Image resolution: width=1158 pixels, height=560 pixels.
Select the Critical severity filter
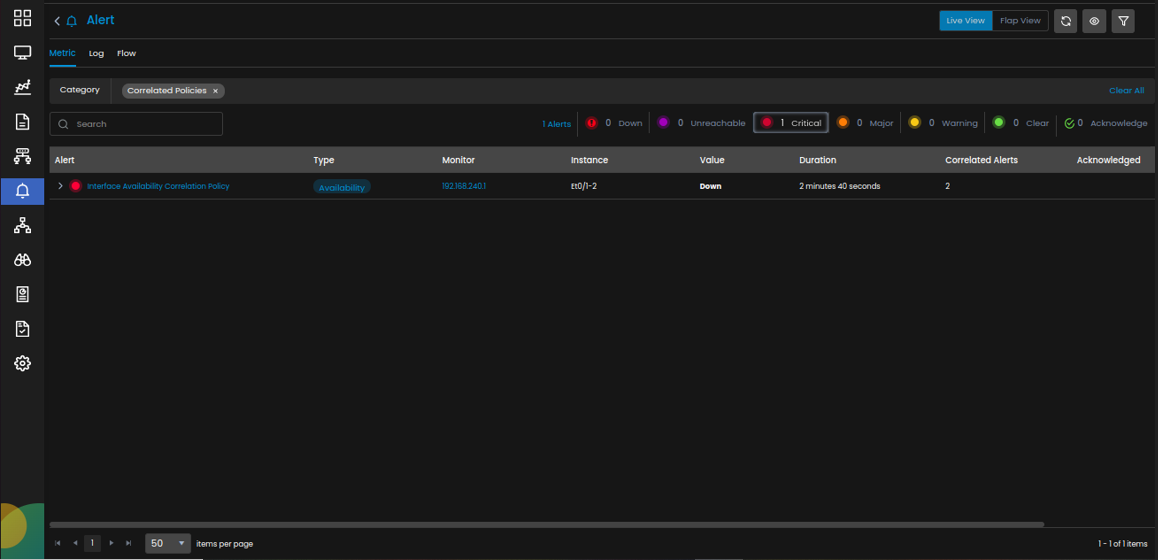tap(791, 123)
